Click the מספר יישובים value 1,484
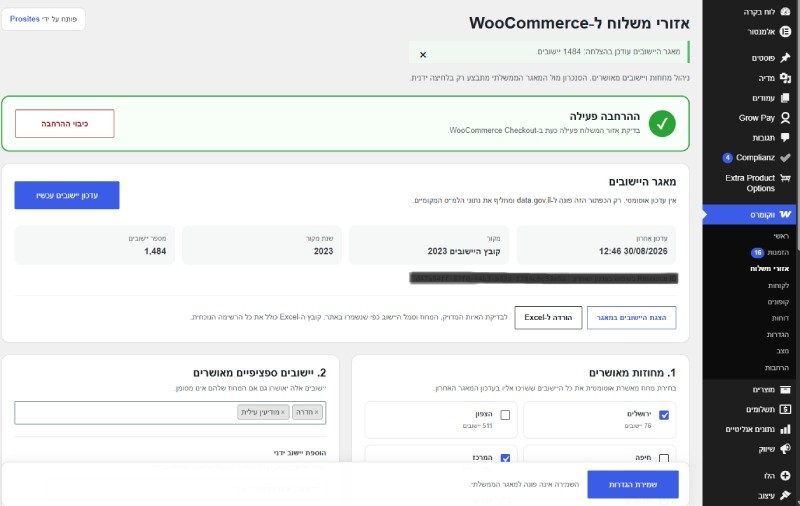The height and width of the screenshot is (506, 800). [155, 251]
